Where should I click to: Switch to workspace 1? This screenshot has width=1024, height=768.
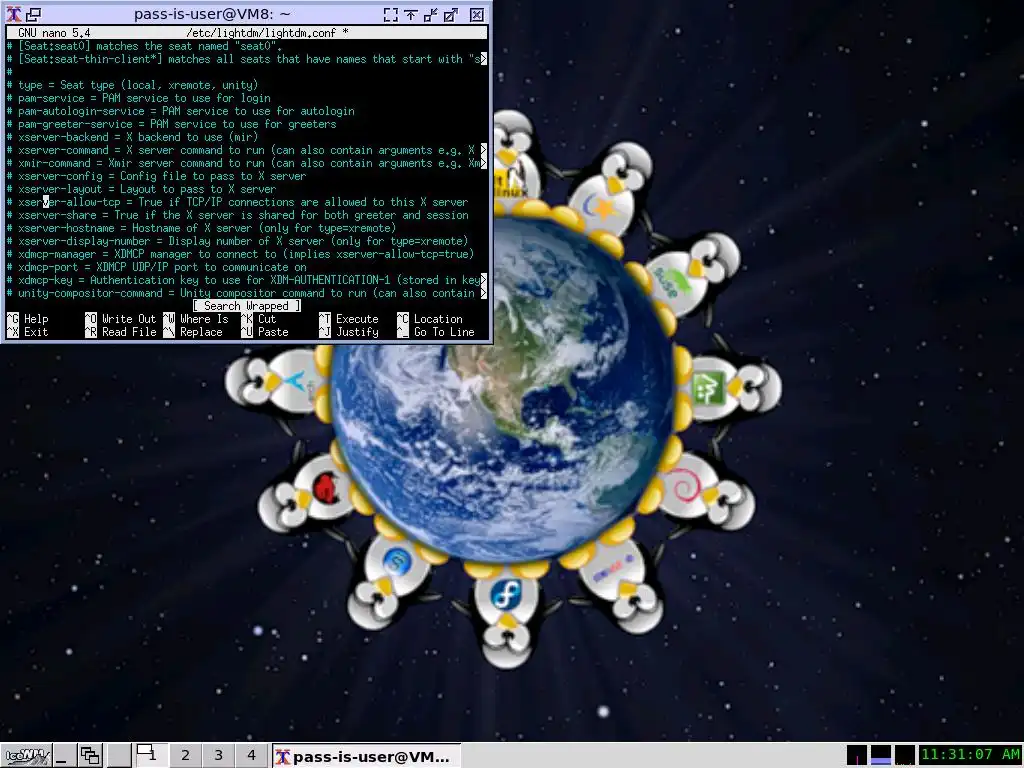pos(152,755)
